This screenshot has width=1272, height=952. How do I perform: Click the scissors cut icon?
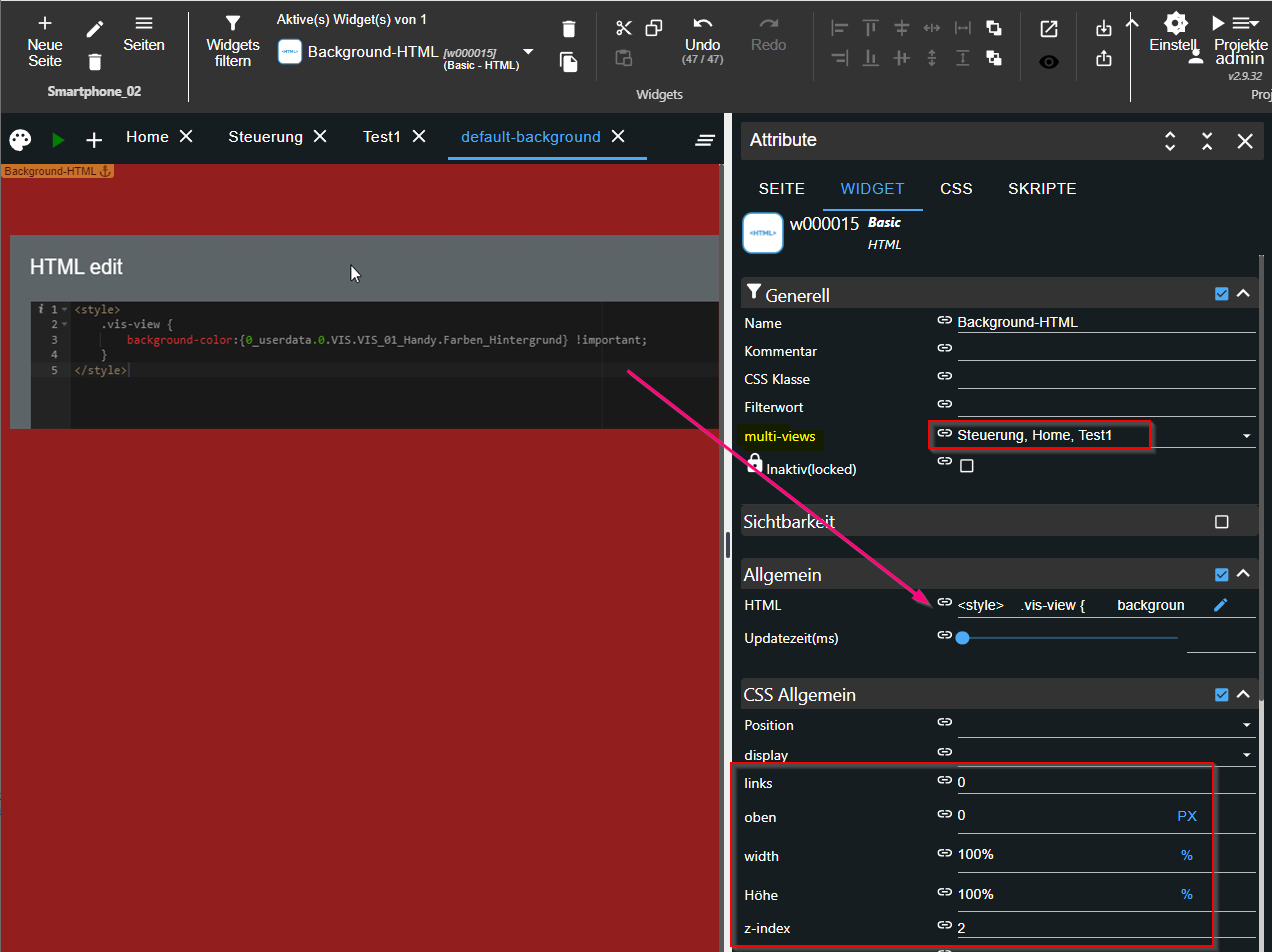(x=624, y=28)
